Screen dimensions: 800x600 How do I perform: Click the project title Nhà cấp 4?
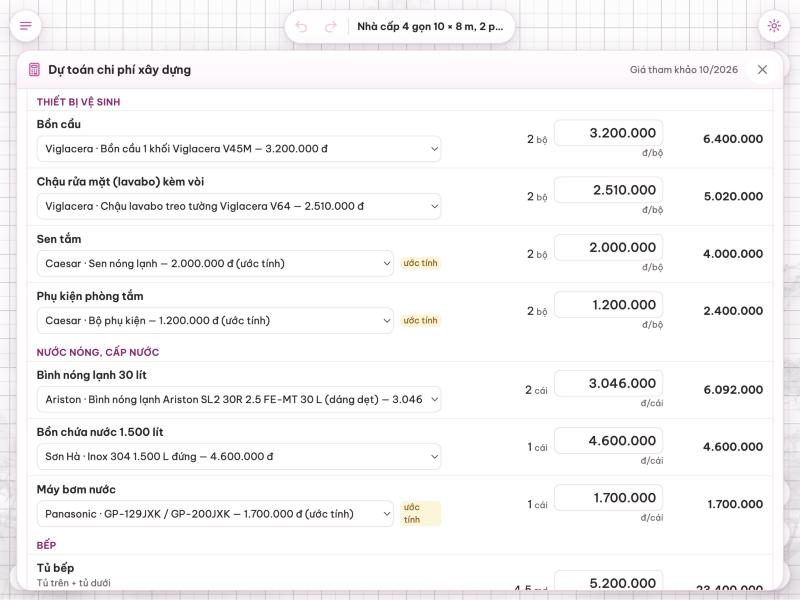[x=430, y=27]
